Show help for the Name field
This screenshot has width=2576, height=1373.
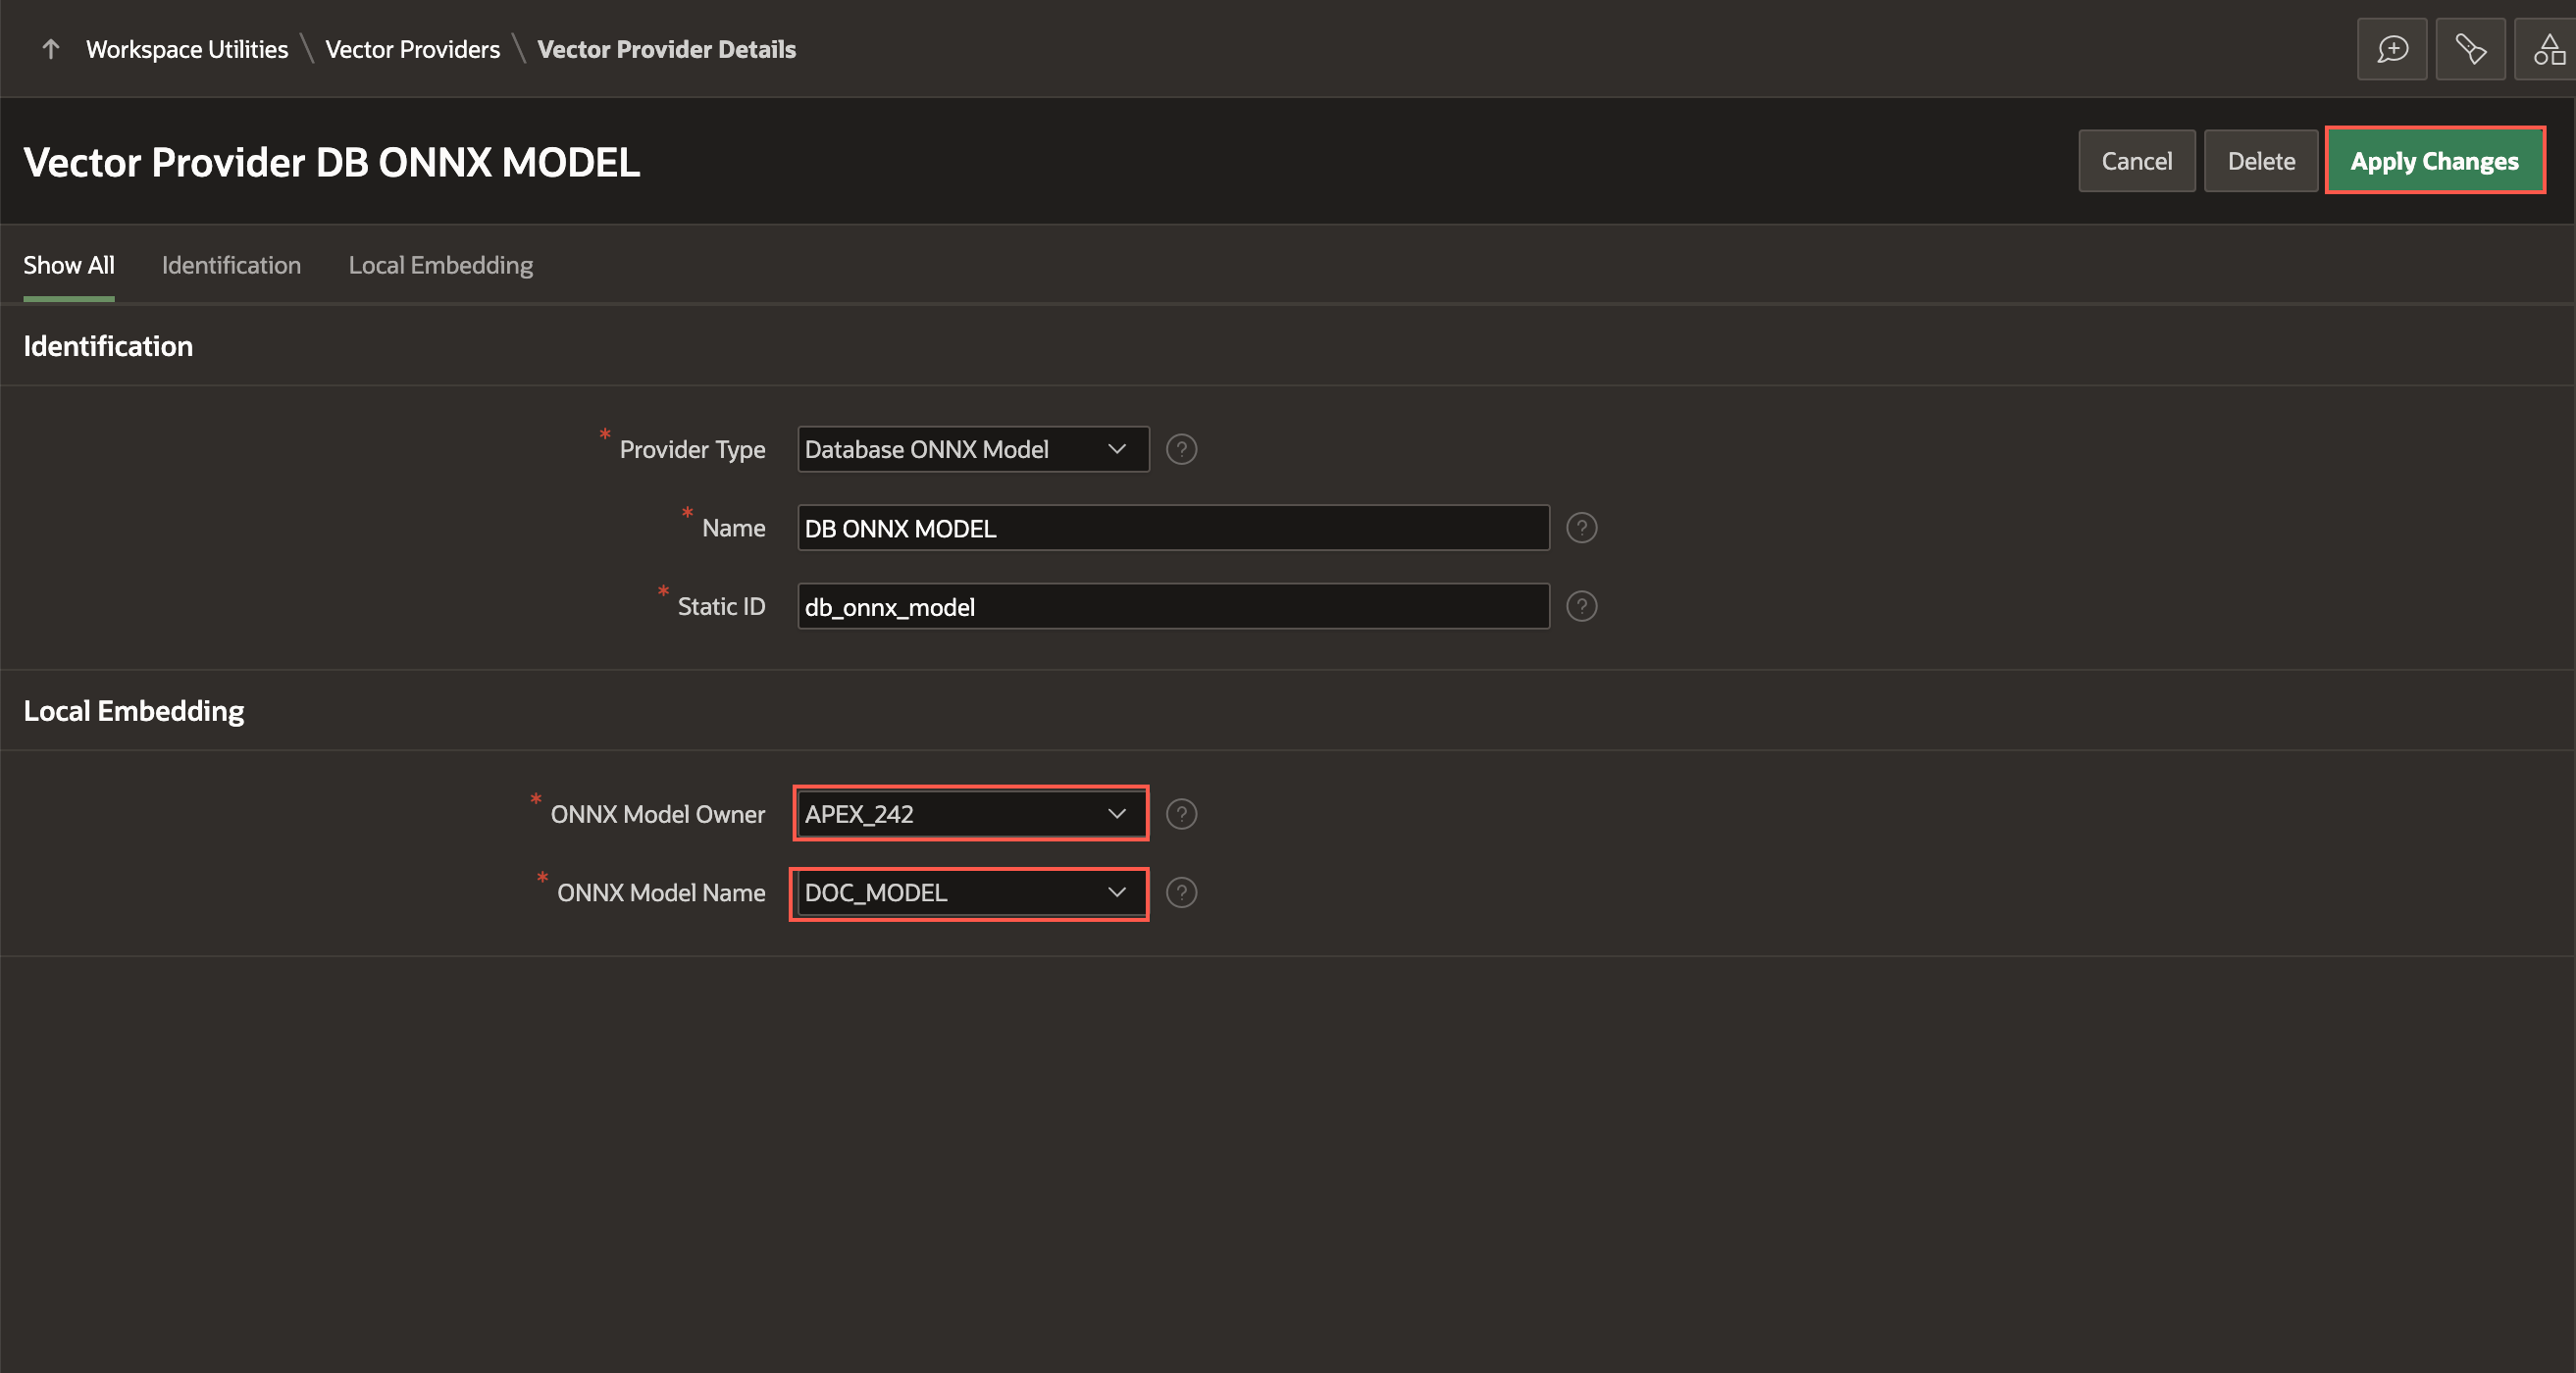(1581, 527)
